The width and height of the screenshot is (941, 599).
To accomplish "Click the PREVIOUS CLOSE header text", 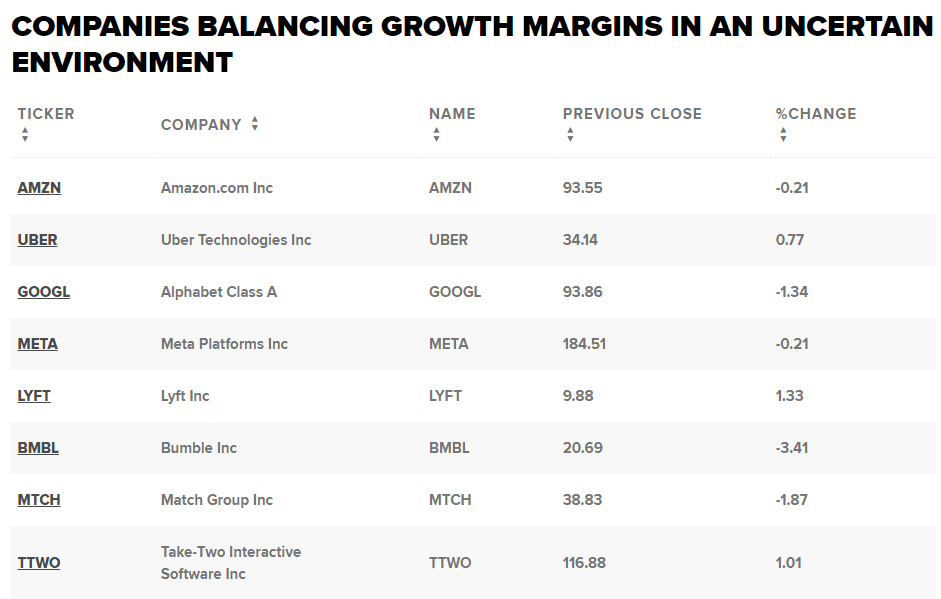I will [x=632, y=114].
